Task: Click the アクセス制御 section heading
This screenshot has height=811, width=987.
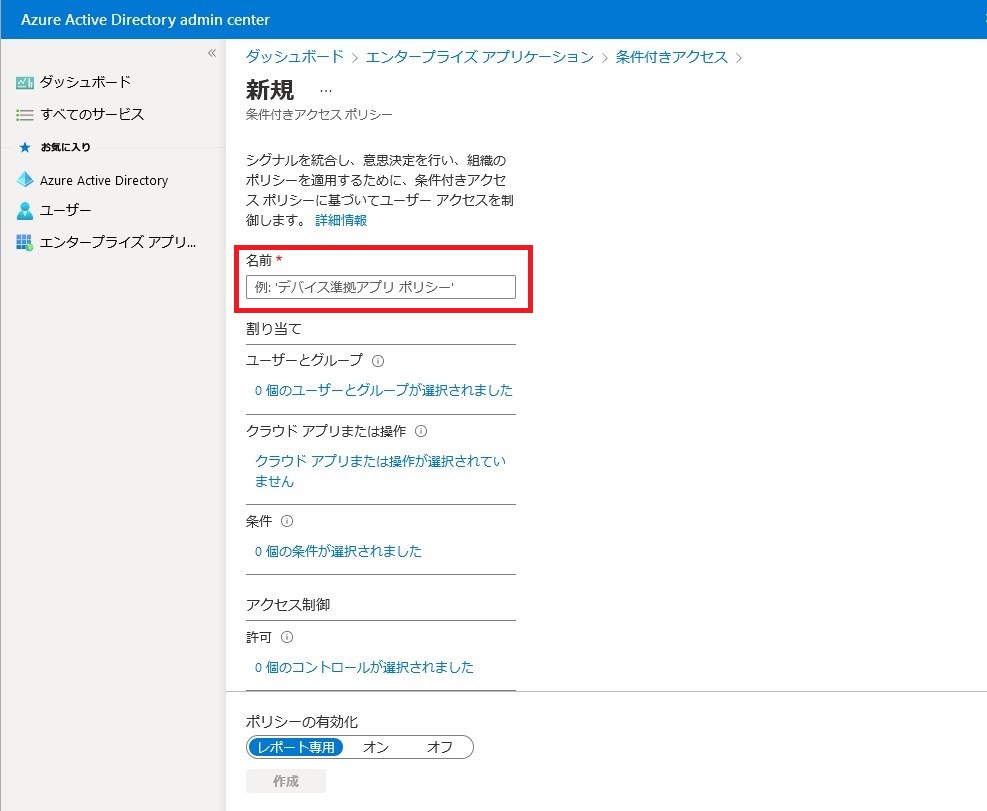Action: [x=288, y=605]
